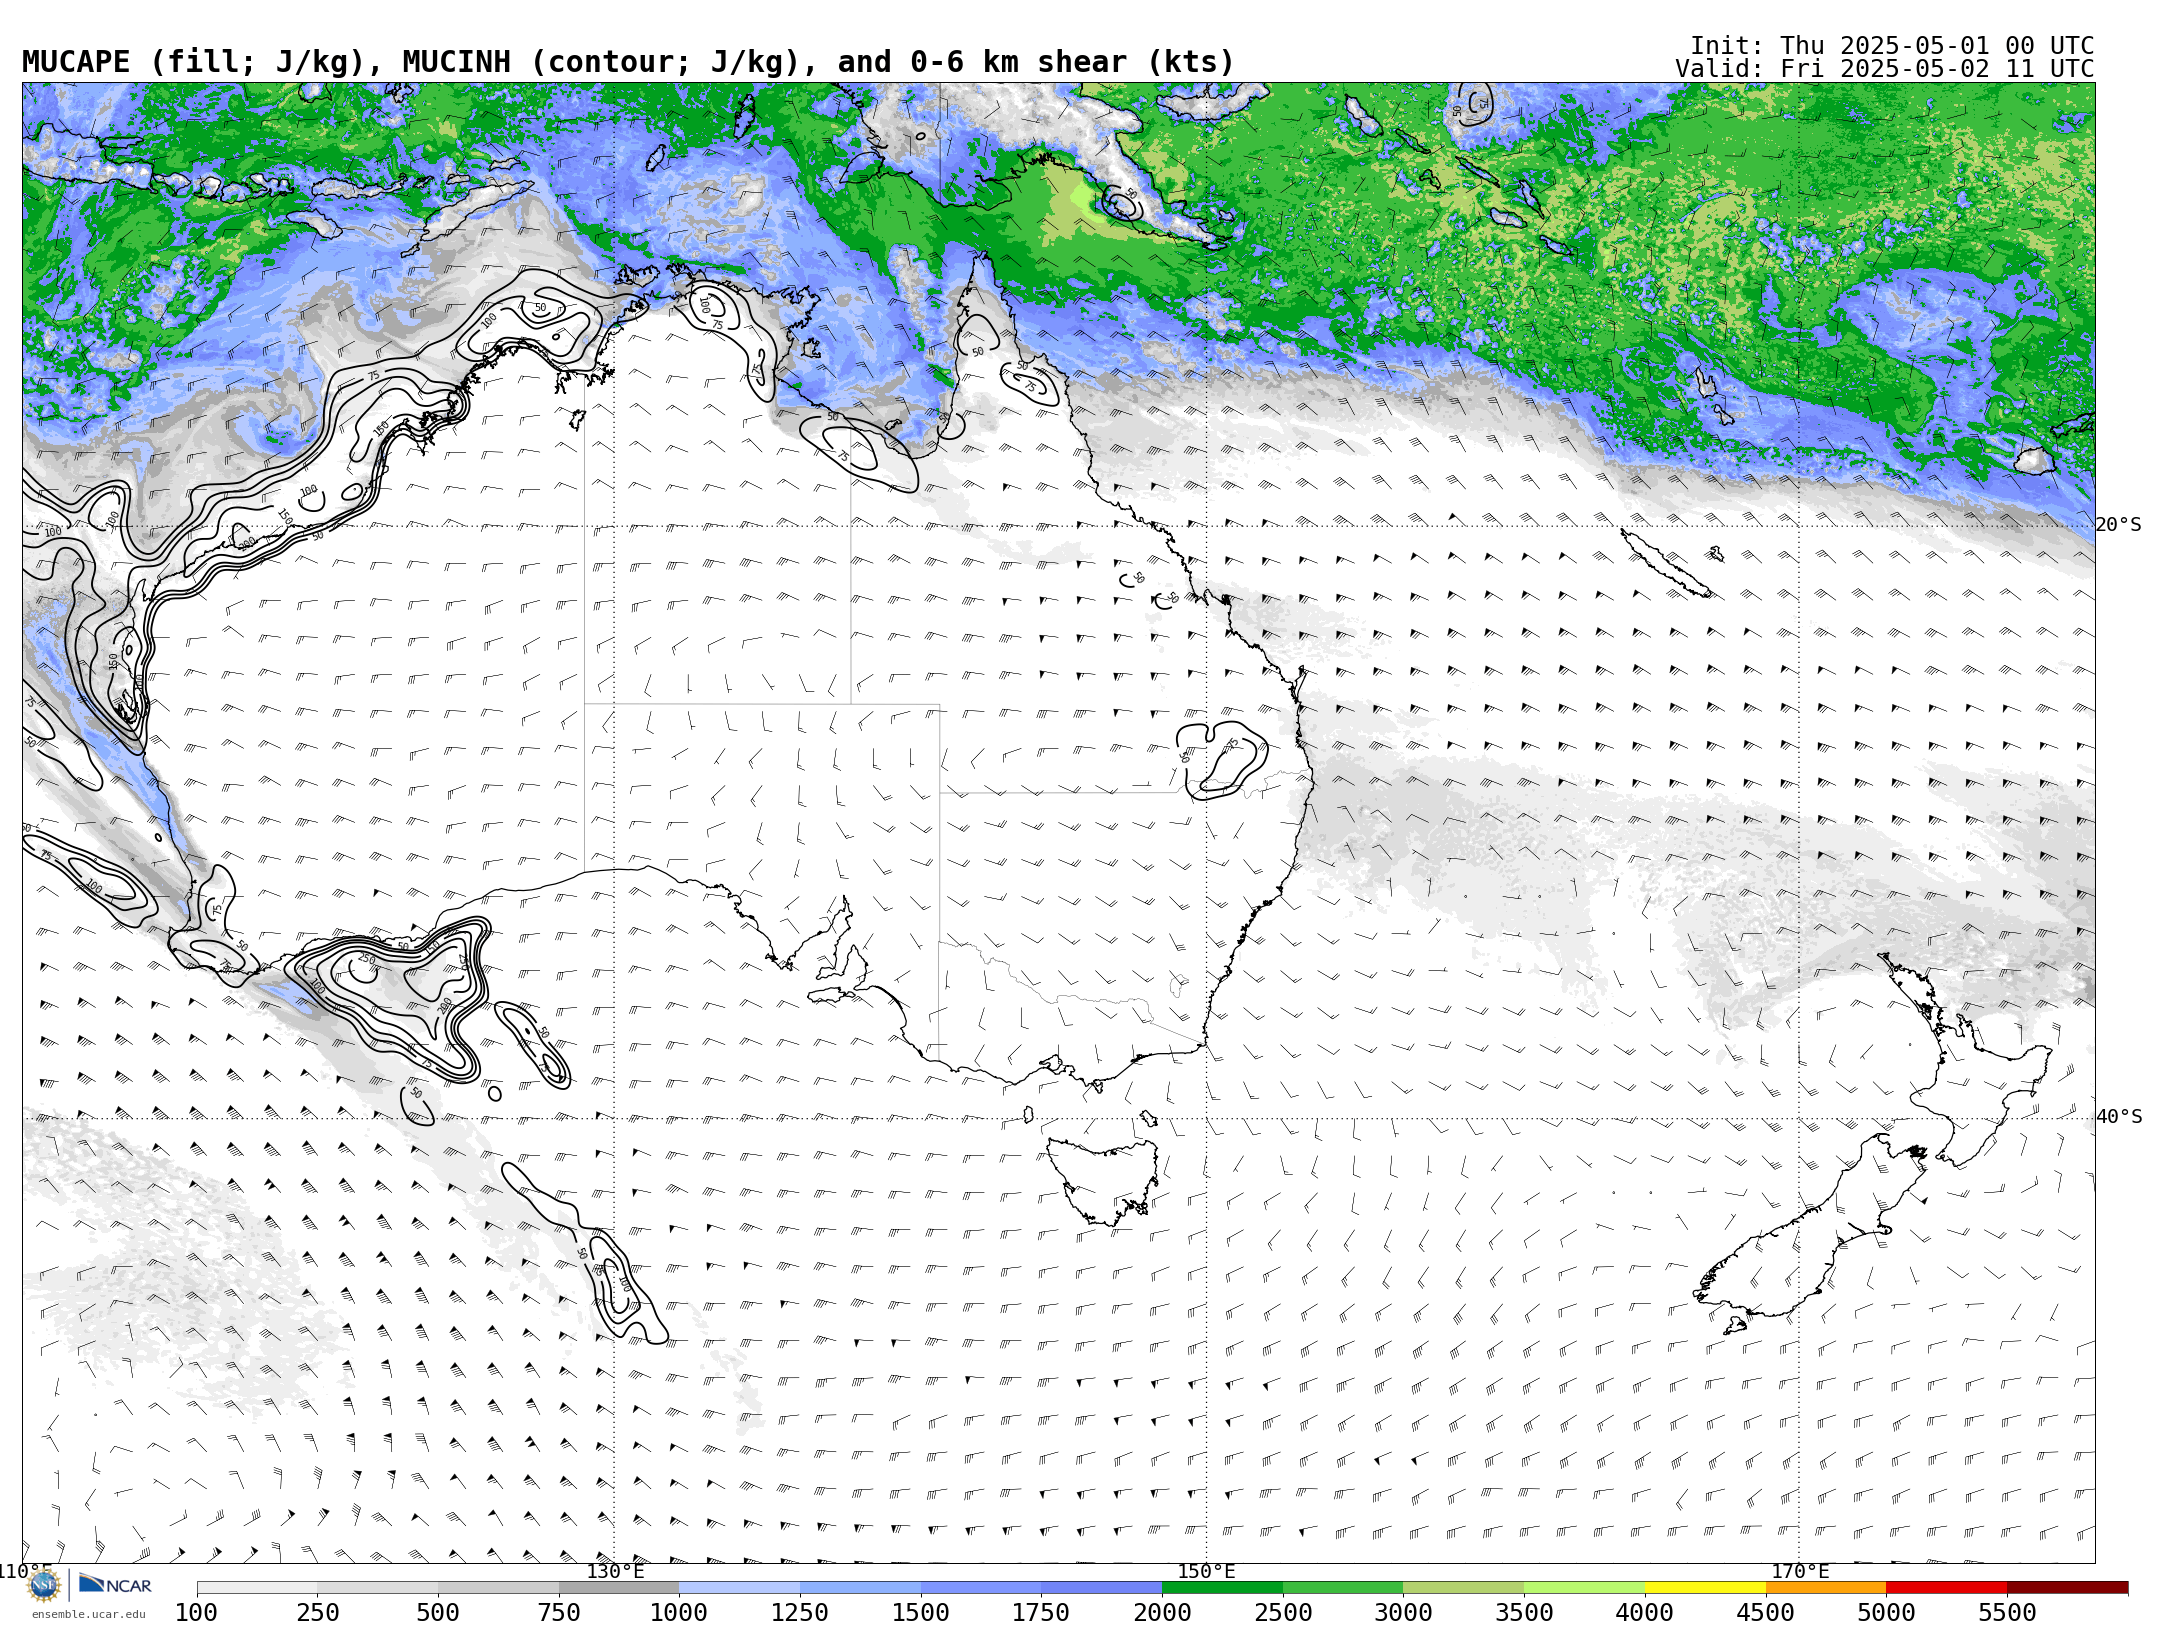Pick the light blue 1250–1500 colorbar segment

point(860,1588)
